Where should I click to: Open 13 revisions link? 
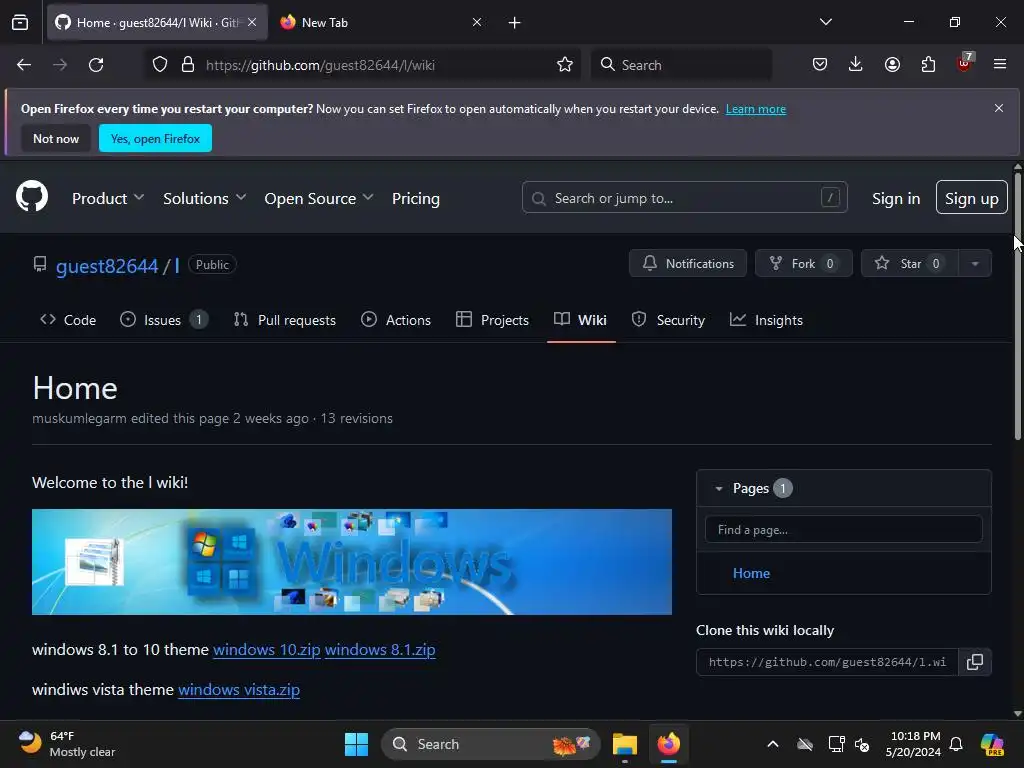[x=357, y=419]
